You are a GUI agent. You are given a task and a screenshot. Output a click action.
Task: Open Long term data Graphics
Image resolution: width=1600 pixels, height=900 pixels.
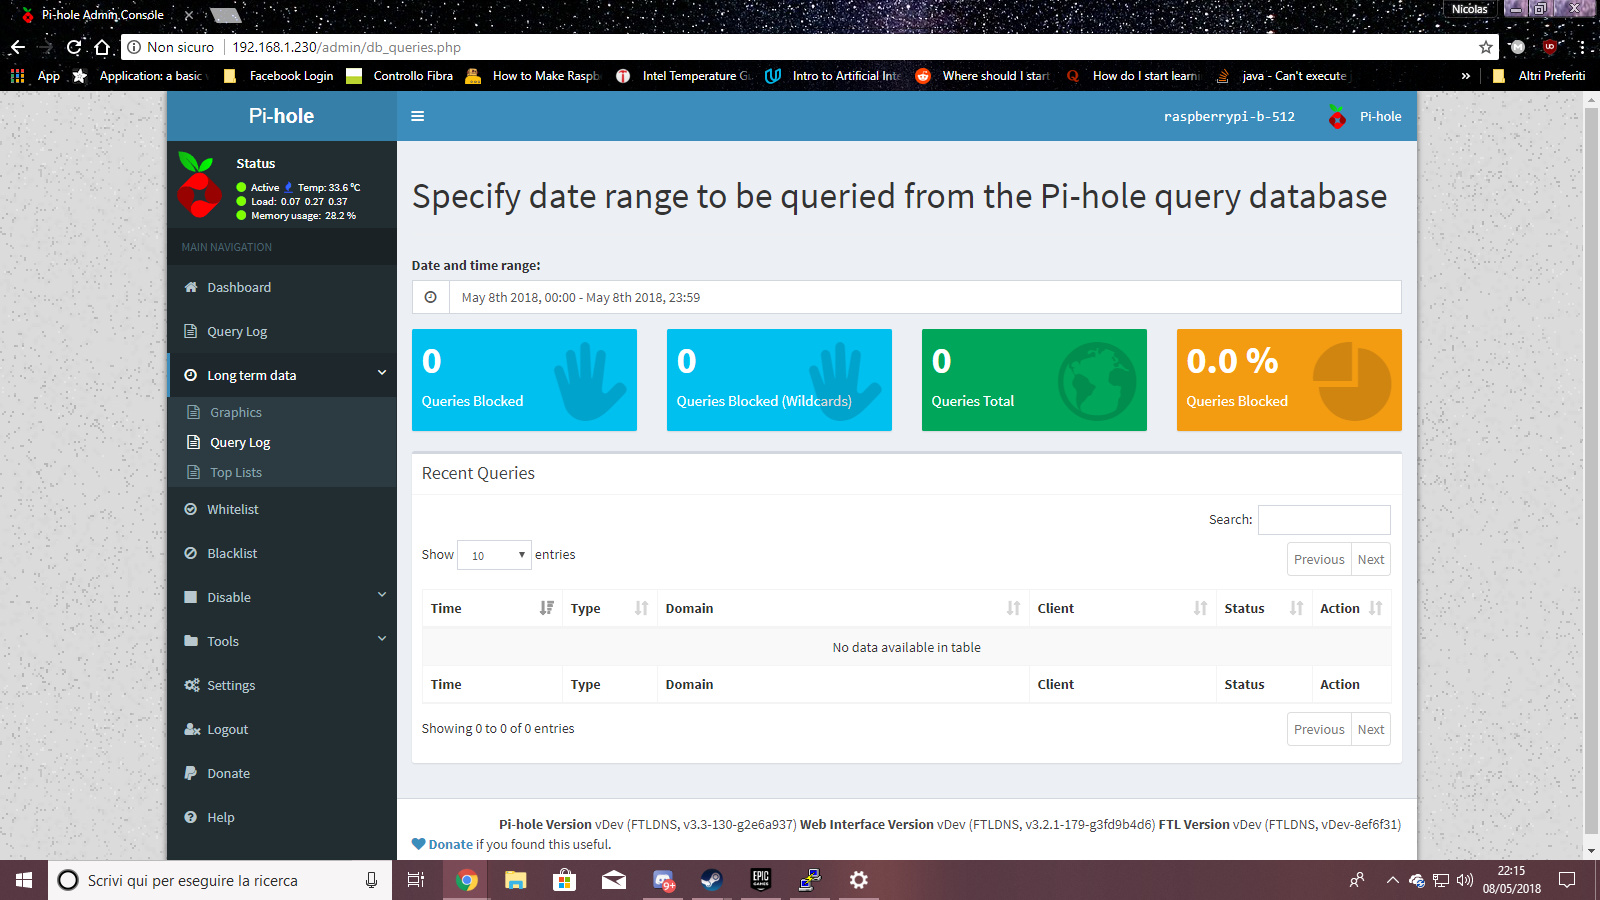(282, 412)
